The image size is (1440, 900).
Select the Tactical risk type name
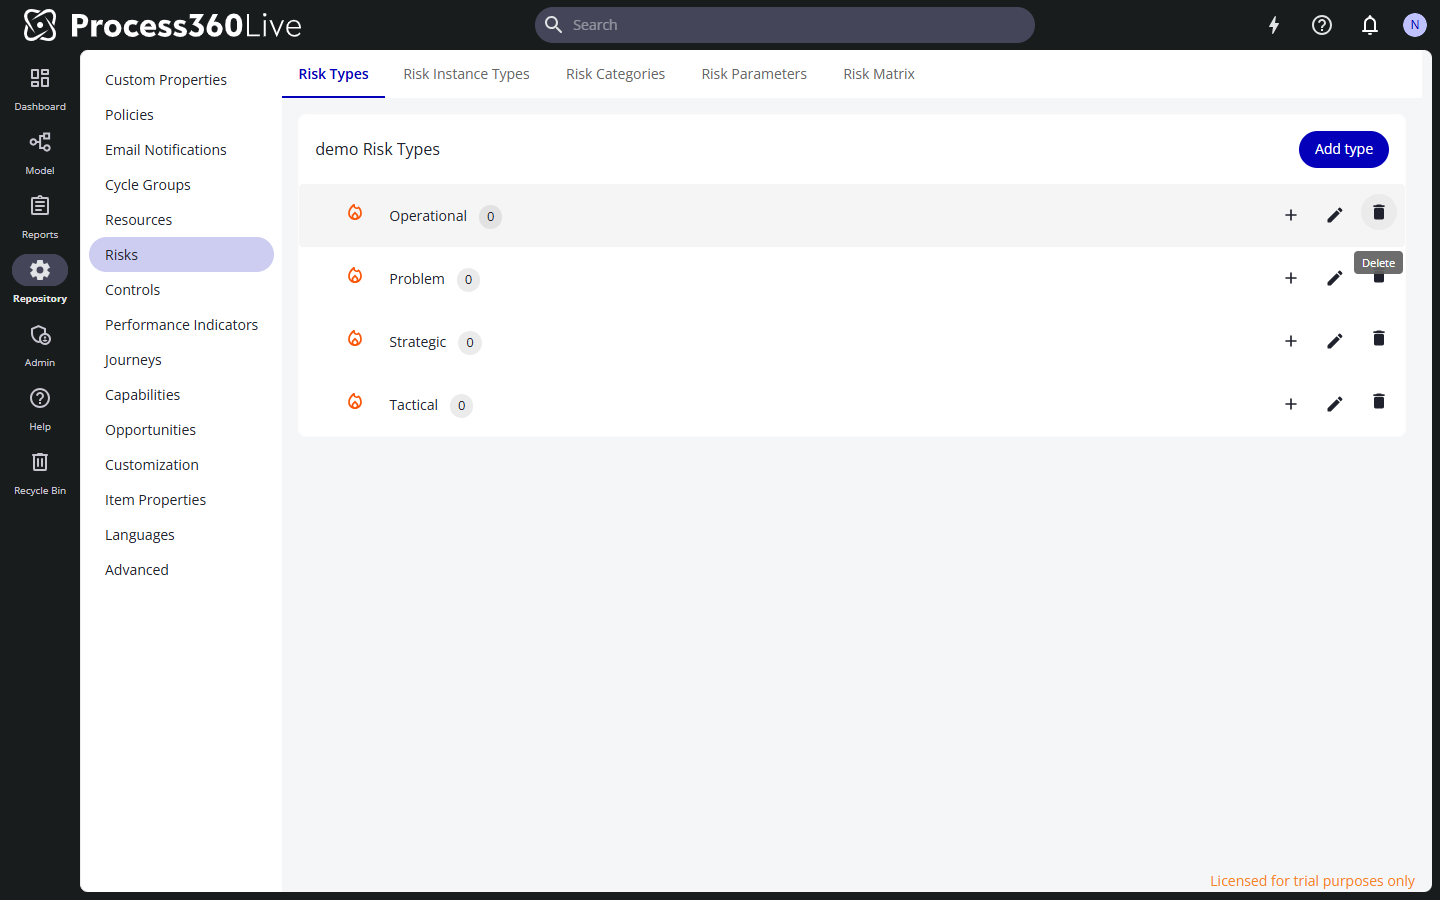click(413, 405)
